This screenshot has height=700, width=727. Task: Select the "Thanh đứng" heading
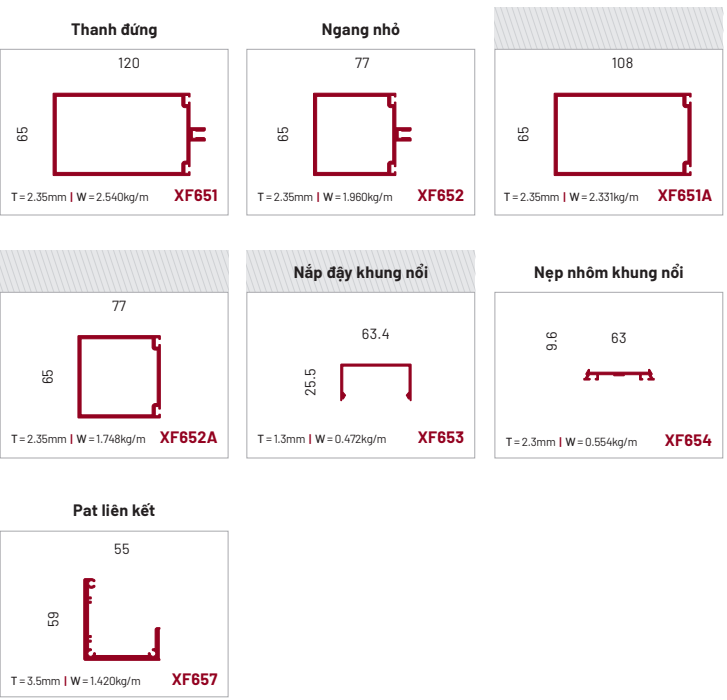(x=114, y=30)
